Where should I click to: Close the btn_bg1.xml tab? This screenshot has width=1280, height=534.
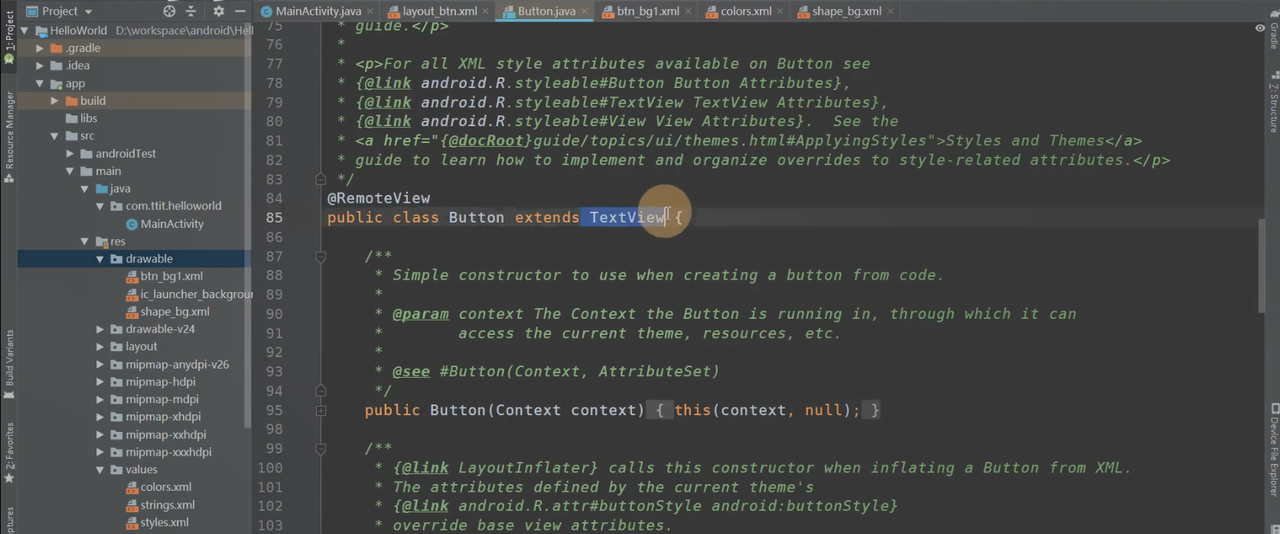pyautogui.click(x=689, y=12)
